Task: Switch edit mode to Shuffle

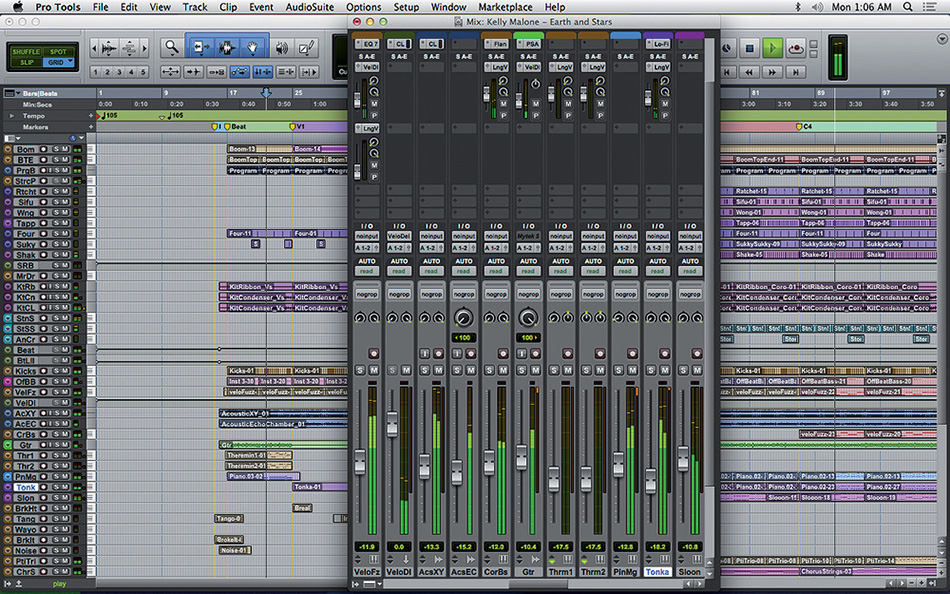Action: (25, 51)
